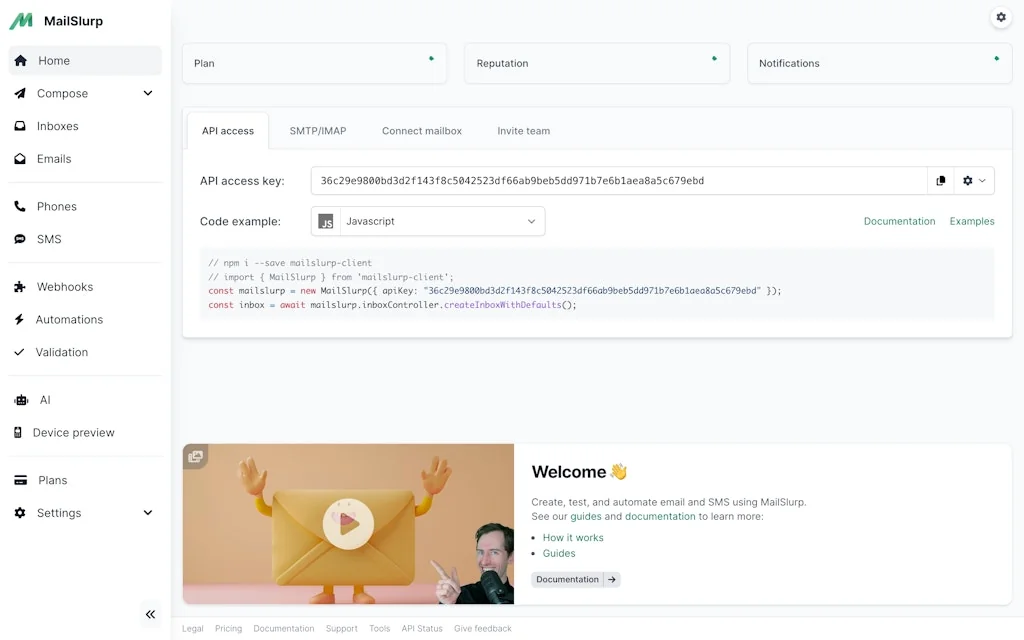Open the How it works guide
Screen dimensions: 1024x640
coord(573,537)
